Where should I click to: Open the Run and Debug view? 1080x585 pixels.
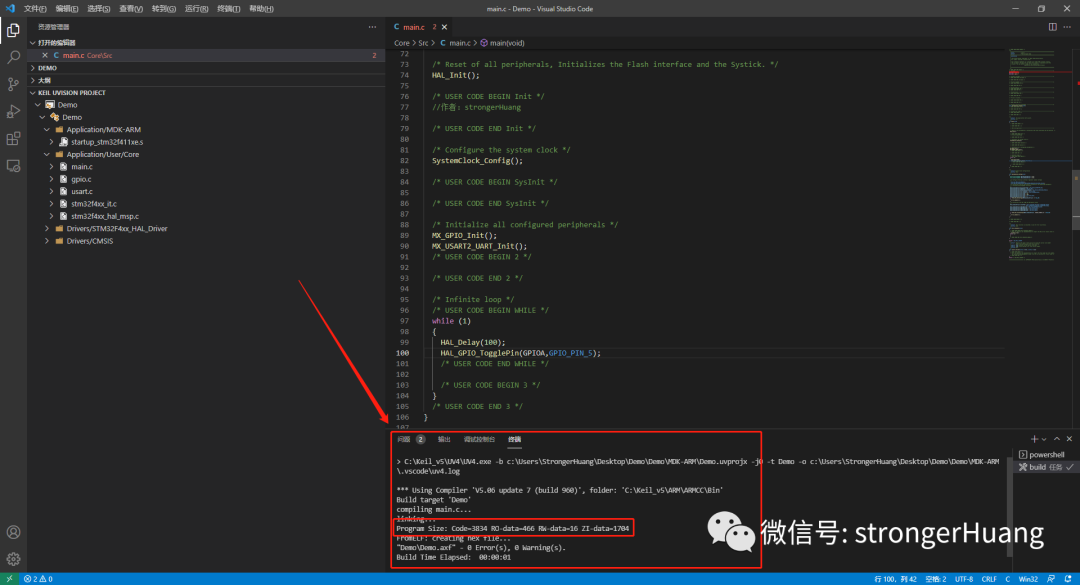[x=13, y=111]
